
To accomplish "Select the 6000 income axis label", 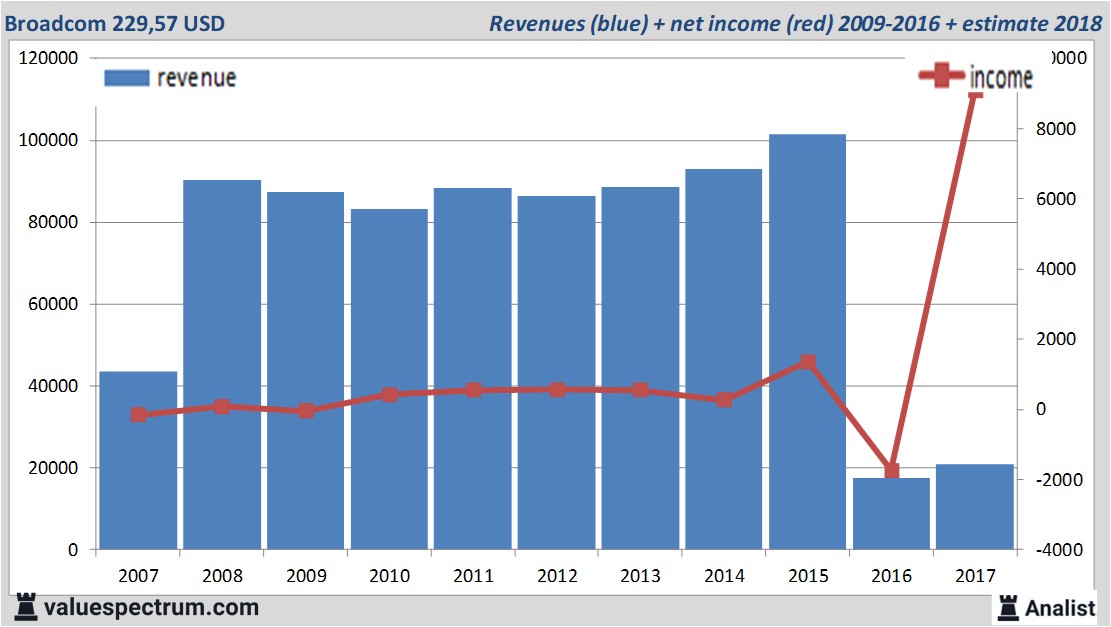I will [x=1056, y=199].
